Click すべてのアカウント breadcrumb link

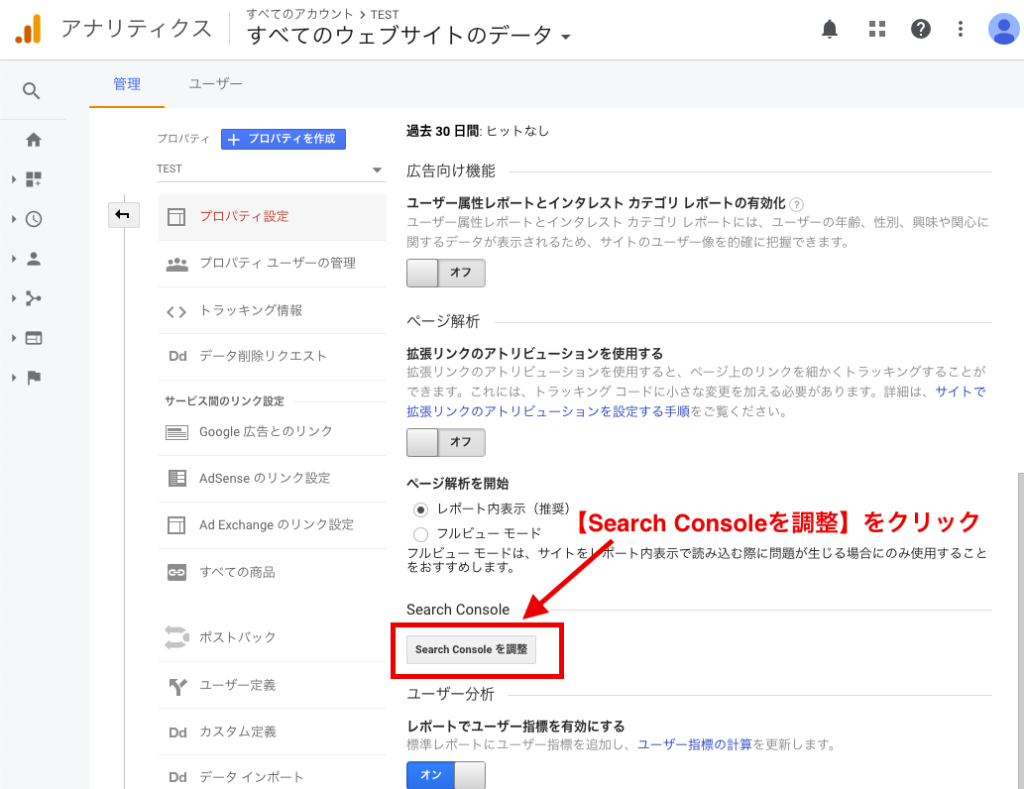coord(300,14)
